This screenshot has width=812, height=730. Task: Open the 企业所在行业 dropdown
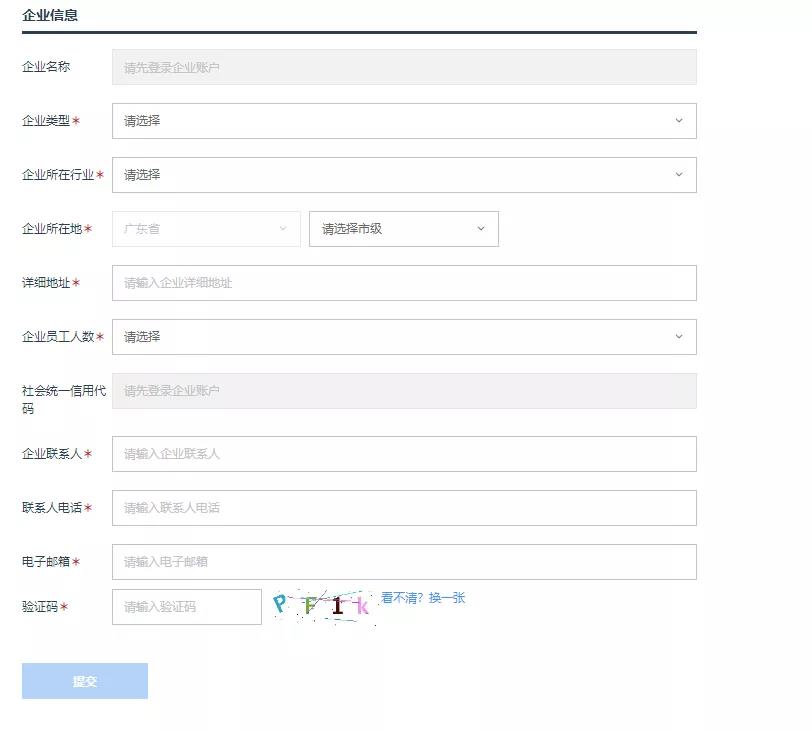pyautogui.click(x=404, y=174)
